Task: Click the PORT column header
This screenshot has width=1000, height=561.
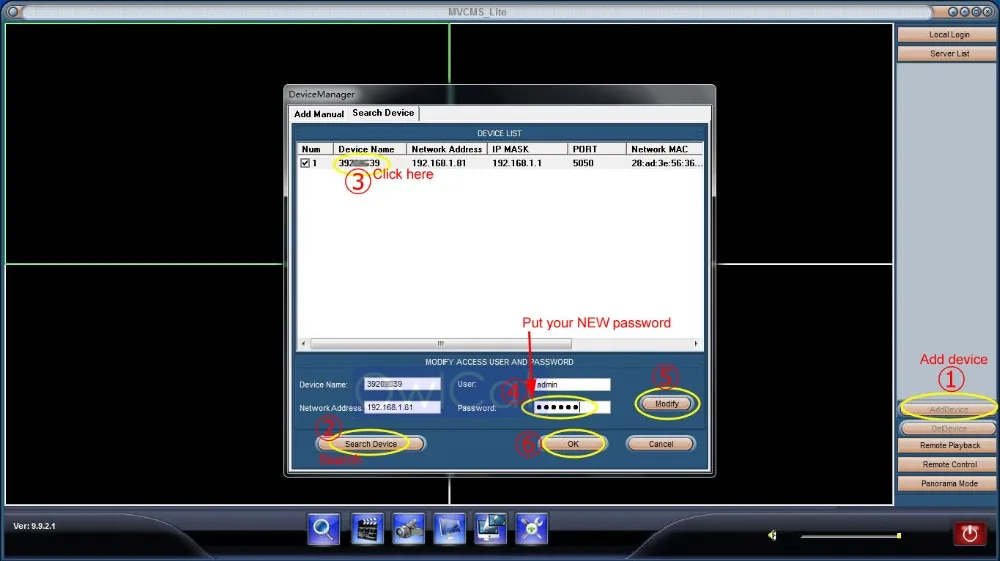Action: click(596, 149)
